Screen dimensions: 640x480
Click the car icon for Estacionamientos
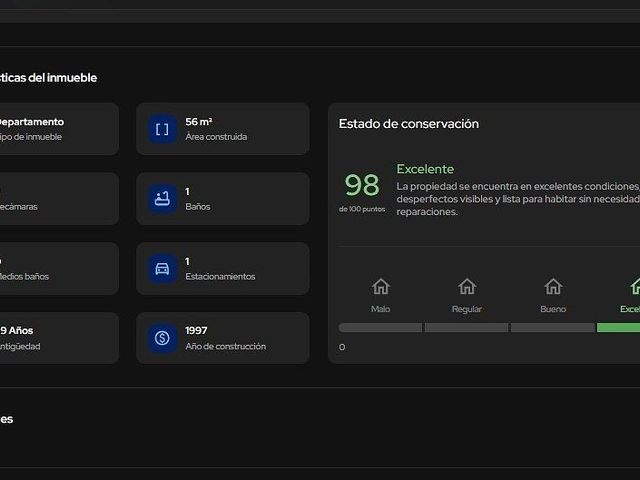point(162,269)
